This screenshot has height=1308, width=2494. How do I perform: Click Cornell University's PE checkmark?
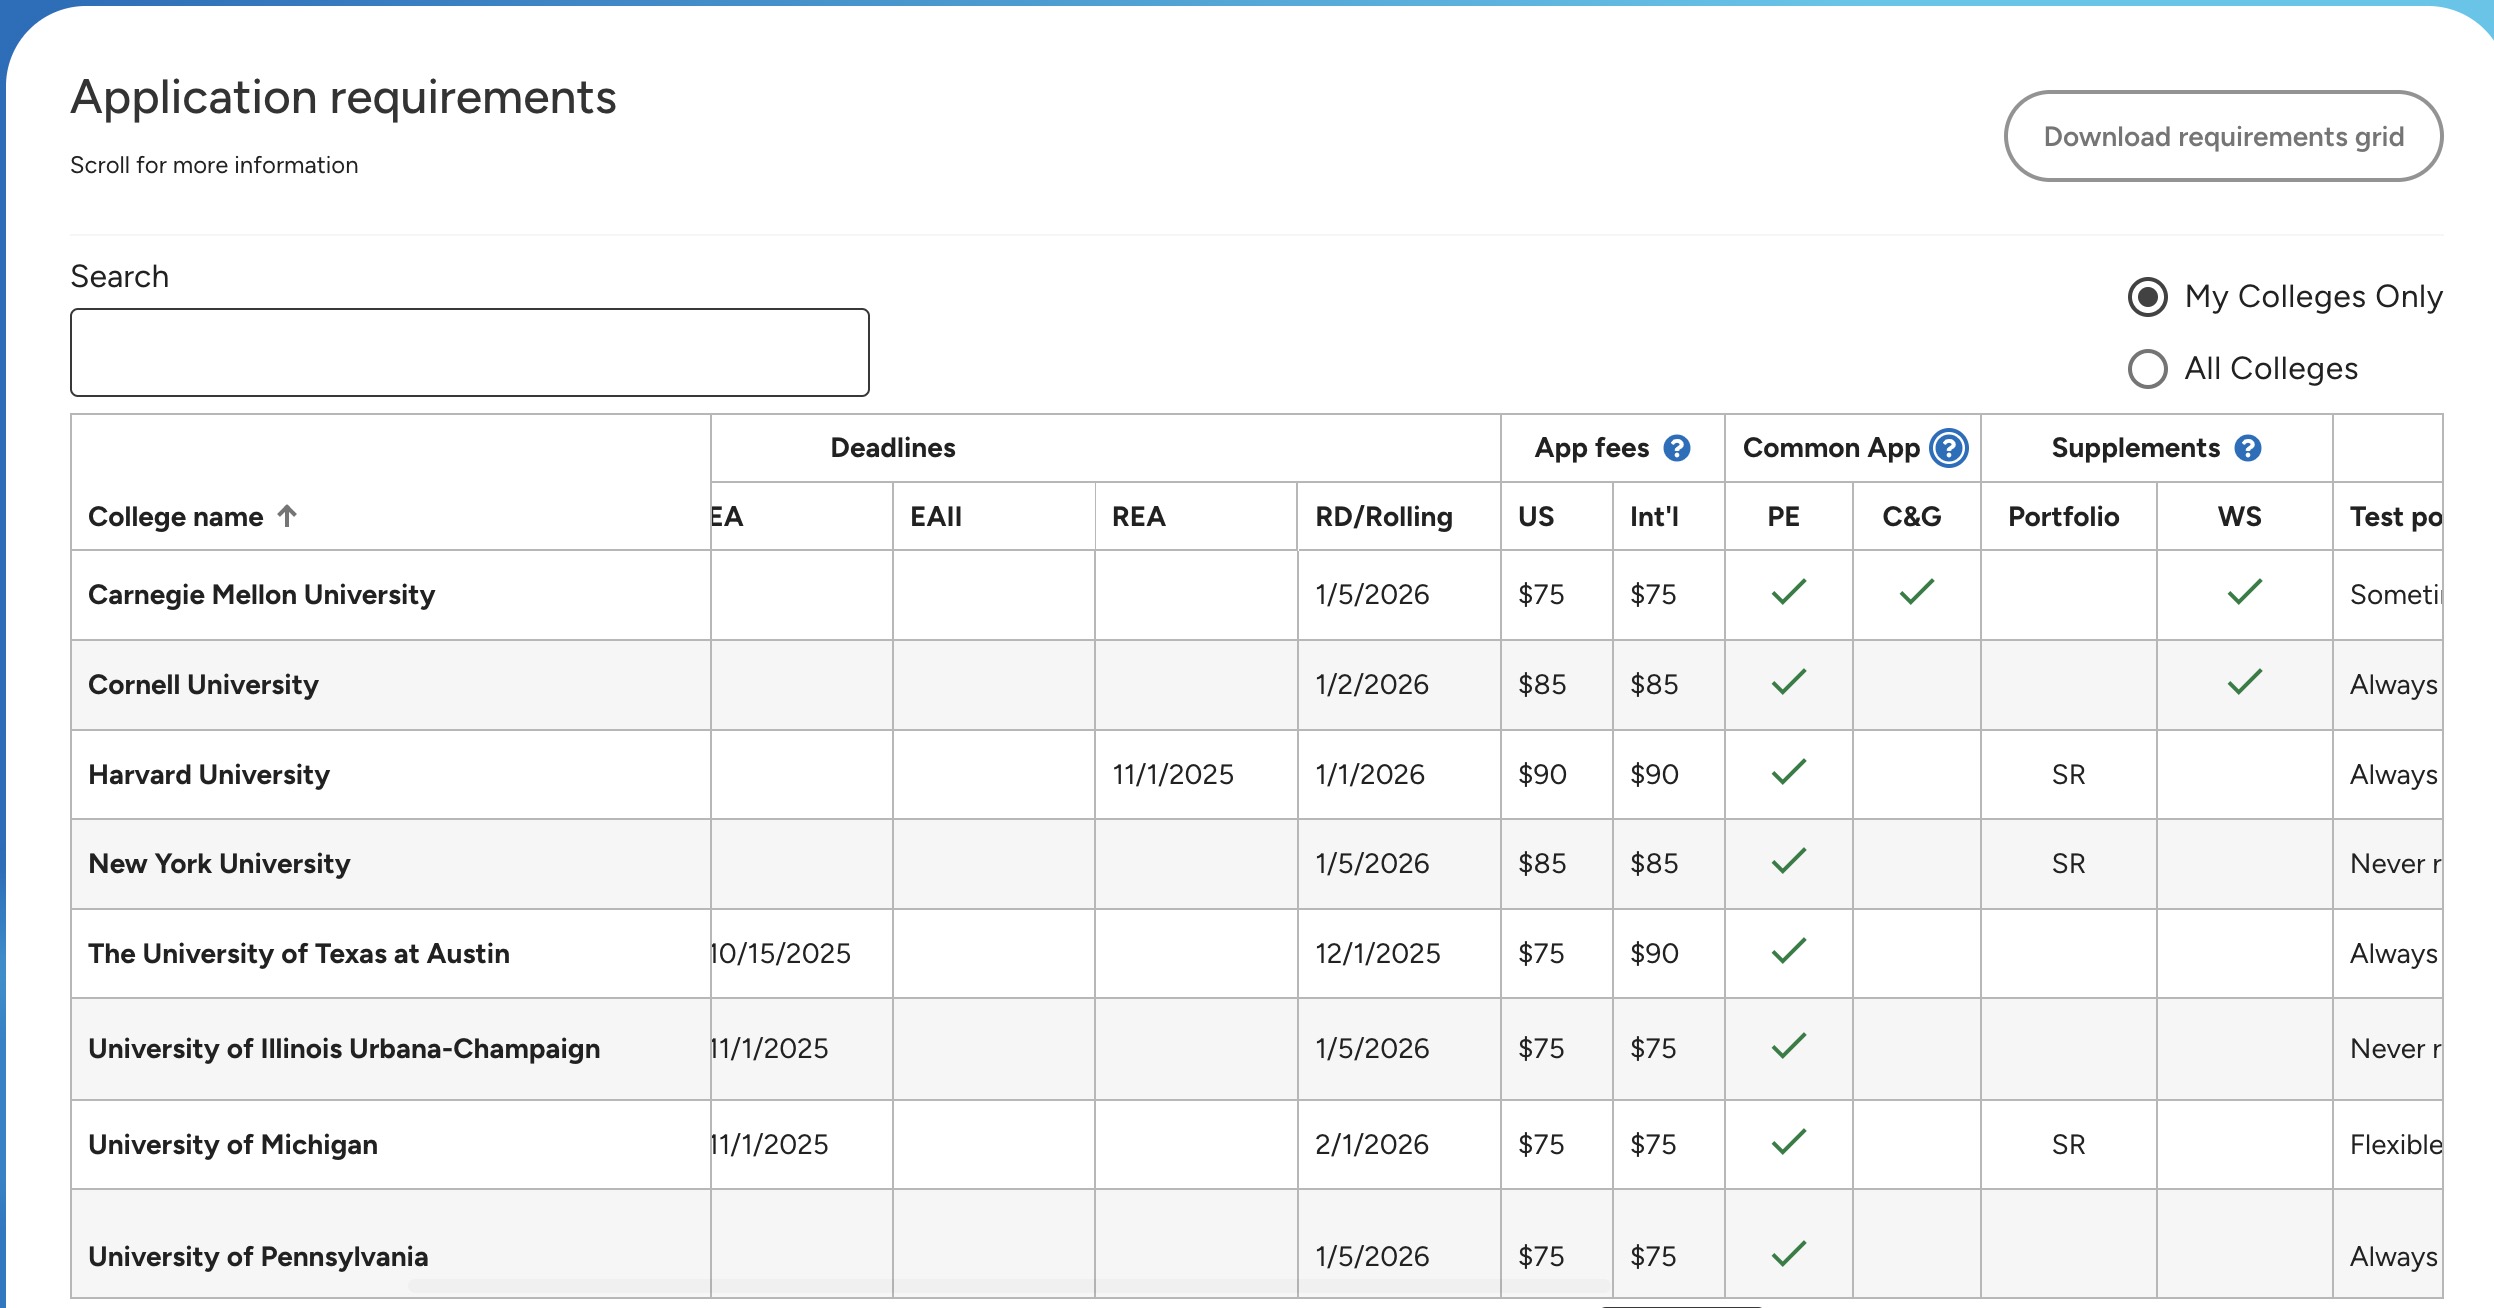click(x=1789, y=682)
